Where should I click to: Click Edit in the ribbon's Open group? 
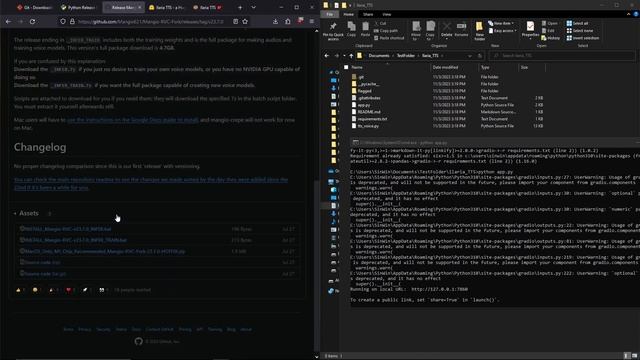point(548,31)
